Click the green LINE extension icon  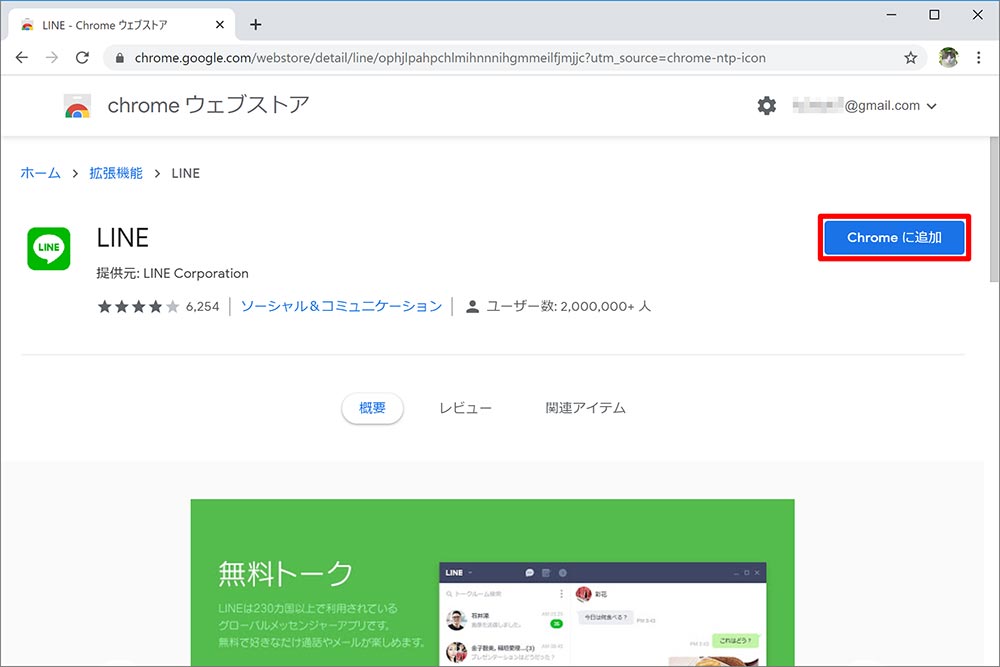tap(48, 249)
